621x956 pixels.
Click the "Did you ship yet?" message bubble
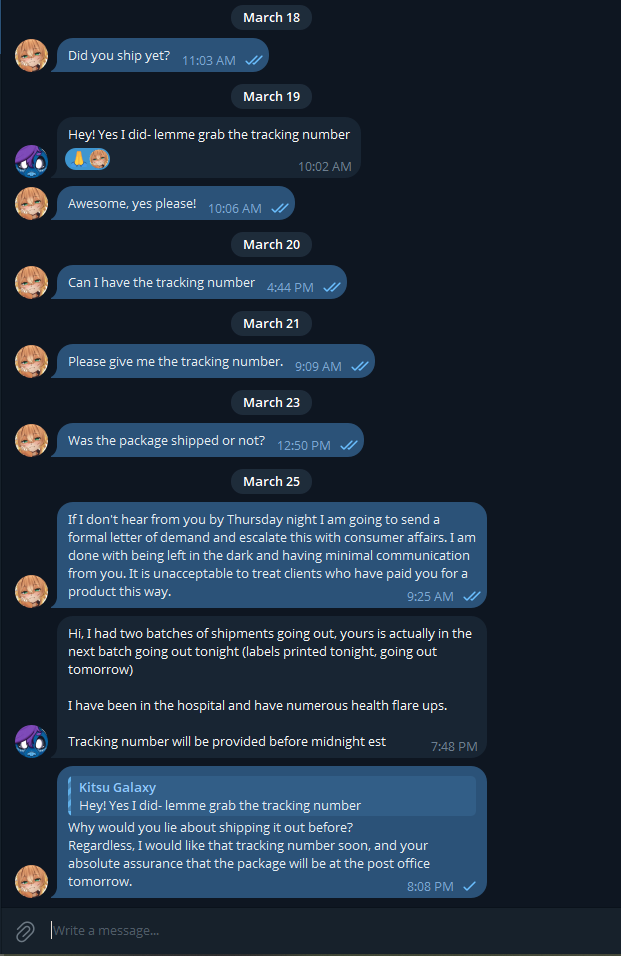click(x=120, y=56)
